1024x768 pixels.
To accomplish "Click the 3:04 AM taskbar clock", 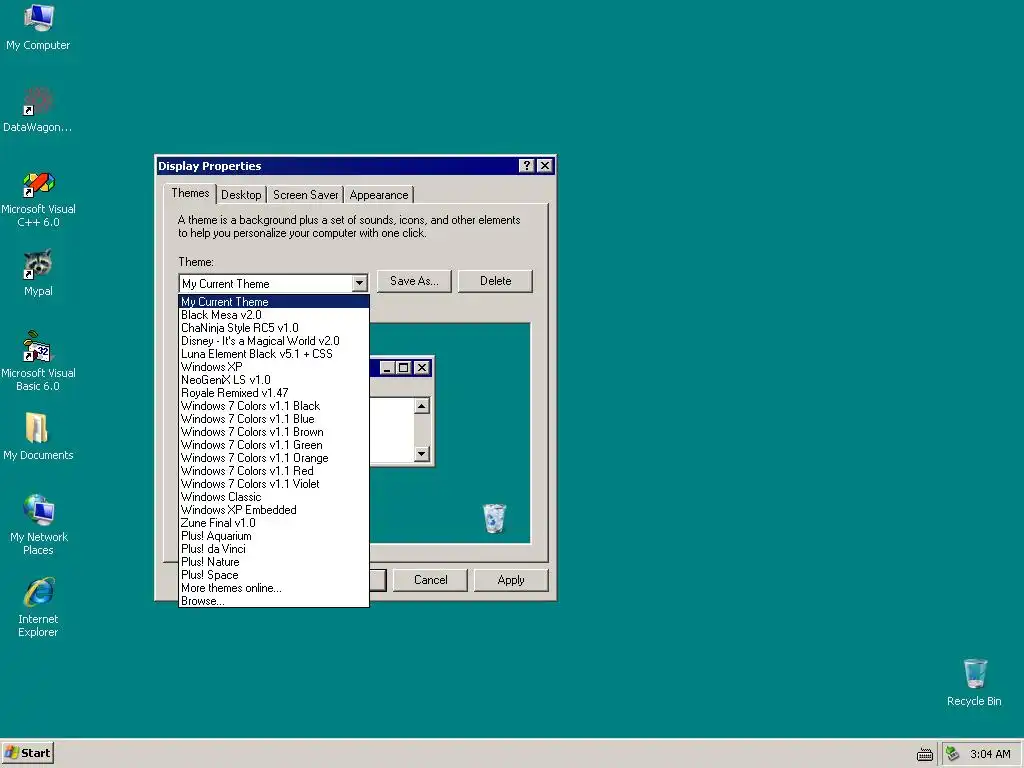I will pyautogui.click(x=990, y=754).
